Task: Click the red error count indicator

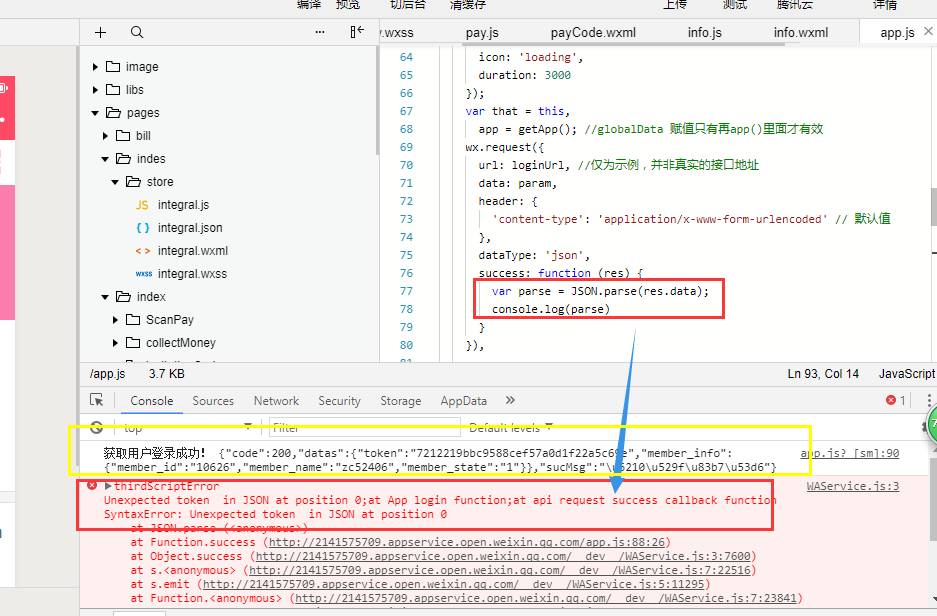Action: point(895,400)
